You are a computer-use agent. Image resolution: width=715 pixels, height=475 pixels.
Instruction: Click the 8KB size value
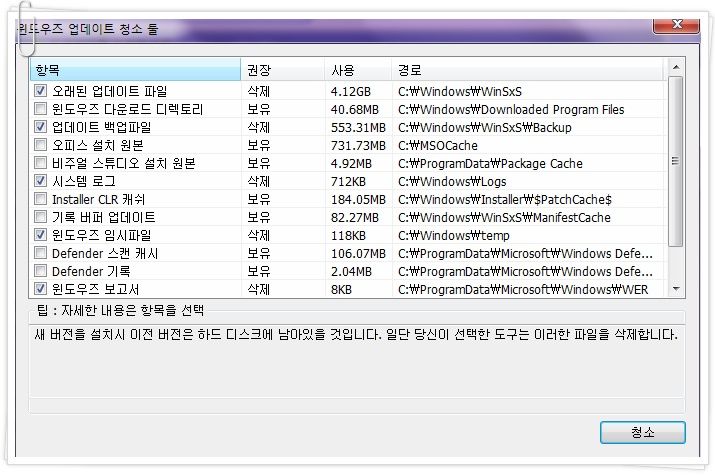[x=341, y=289]
